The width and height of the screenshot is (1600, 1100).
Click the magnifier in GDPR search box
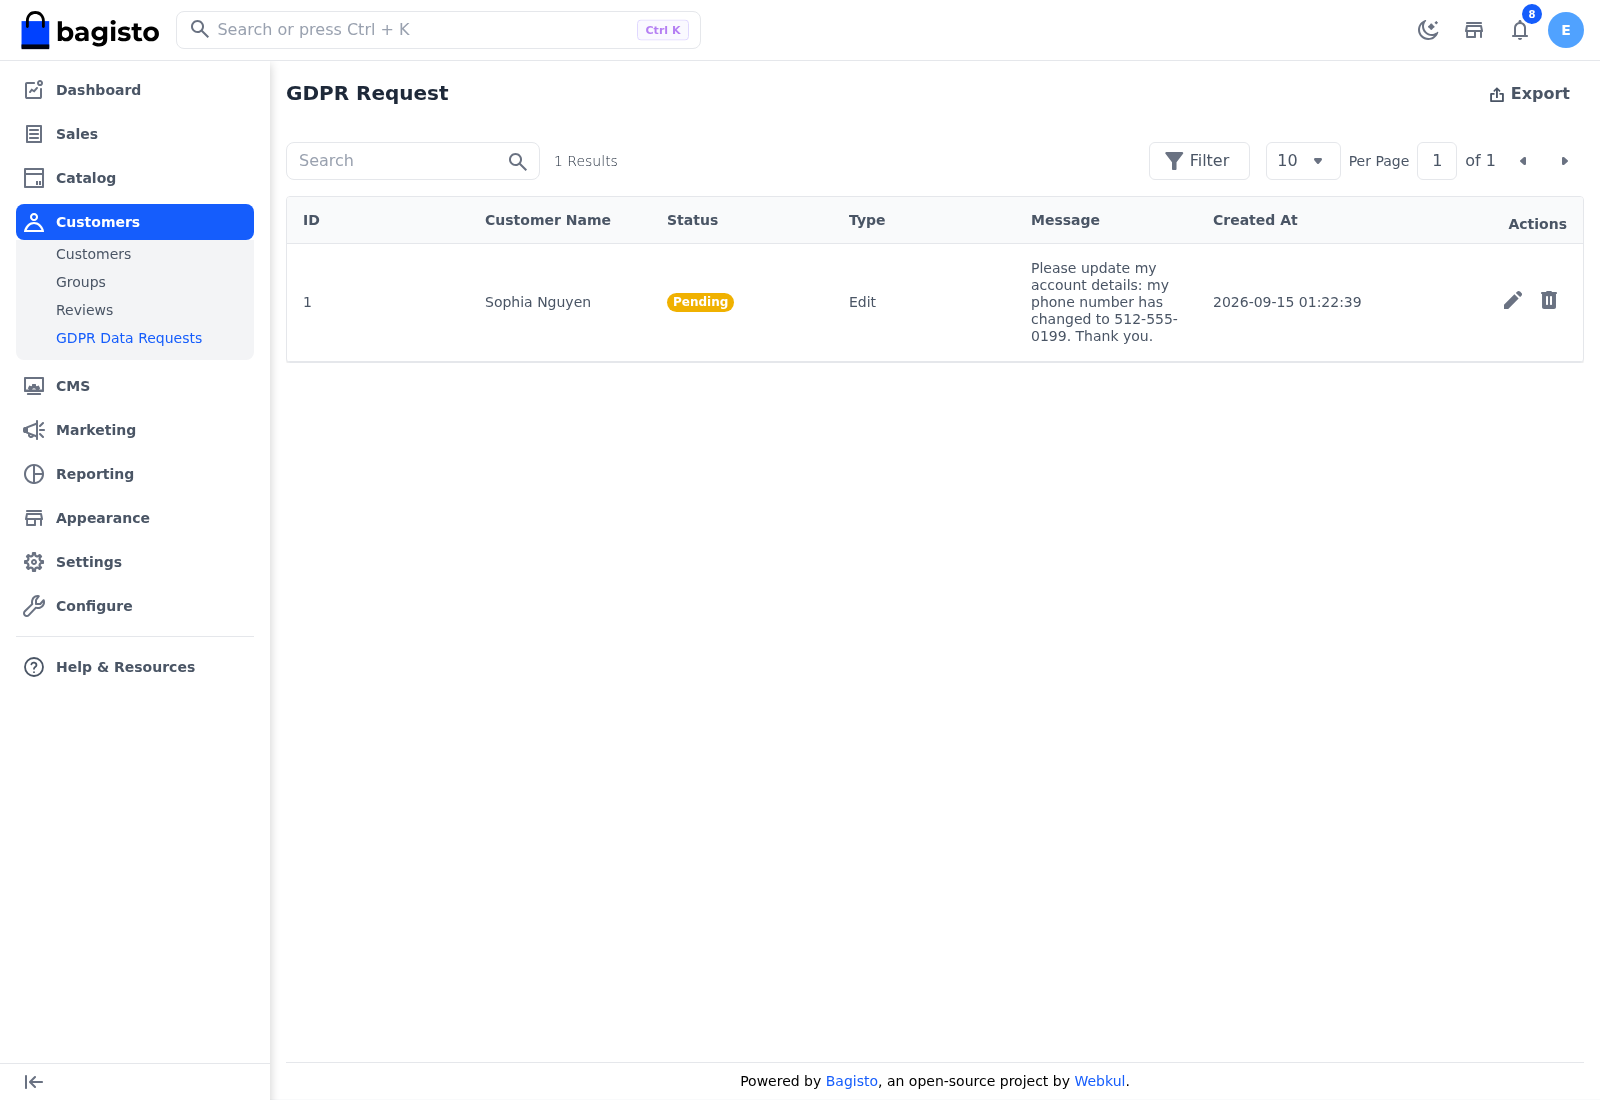517,161
